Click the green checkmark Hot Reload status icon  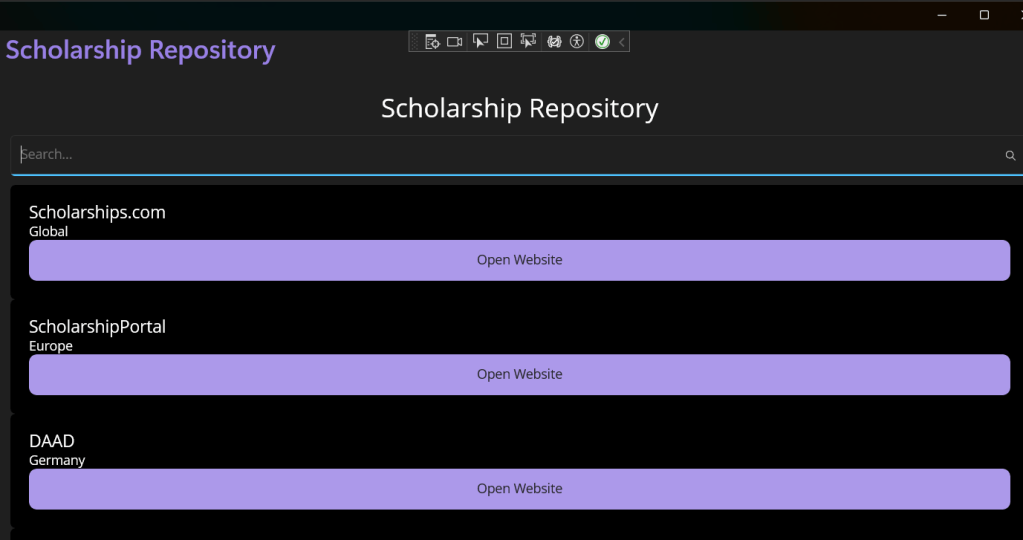click(x=602, y=42)
